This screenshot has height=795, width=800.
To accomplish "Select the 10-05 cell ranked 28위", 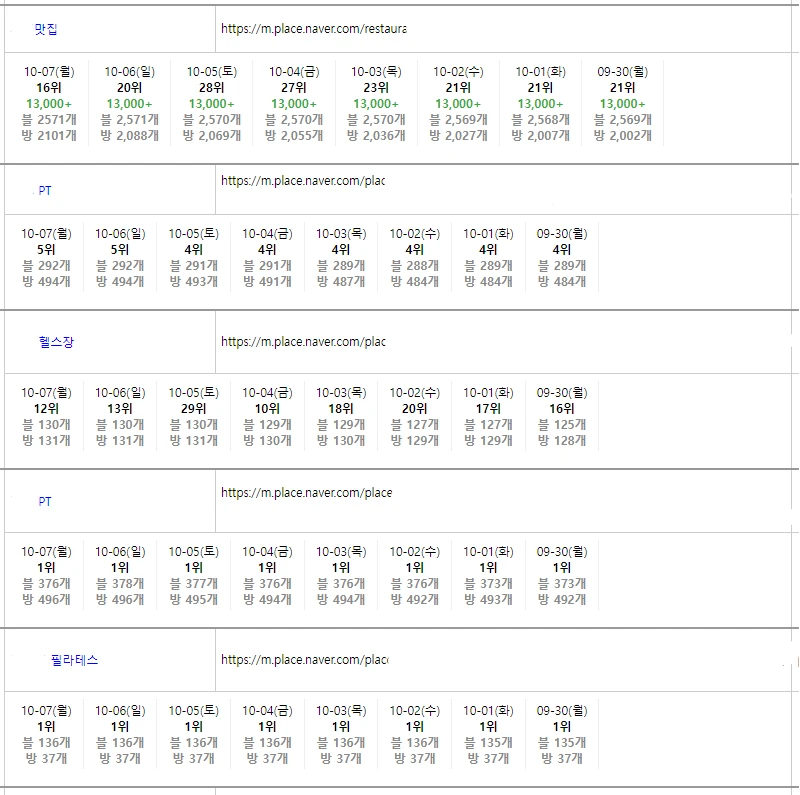I will pyautogui.click(x=211, y=103).
